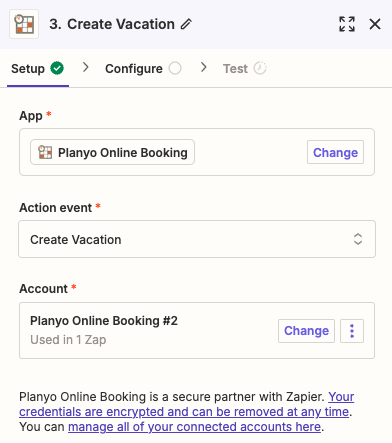The width and height of the screenshot is (392, 443).
Task: Open the credentials are encrypted link
Action: point(186,404)
